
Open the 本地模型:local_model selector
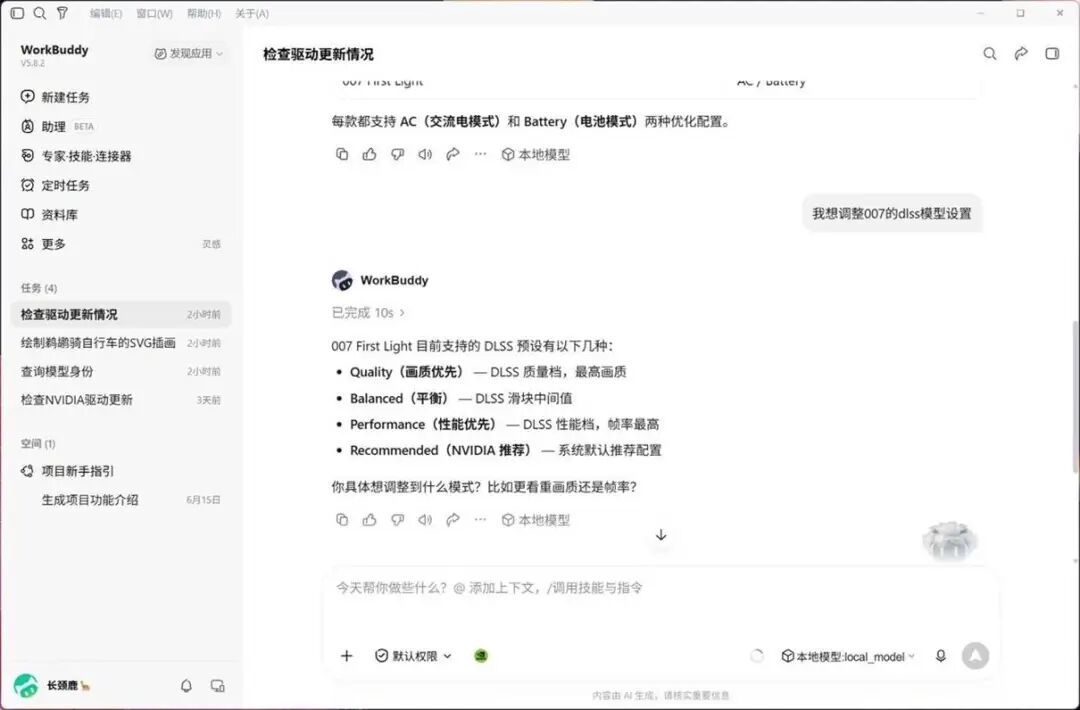(848, 657)
